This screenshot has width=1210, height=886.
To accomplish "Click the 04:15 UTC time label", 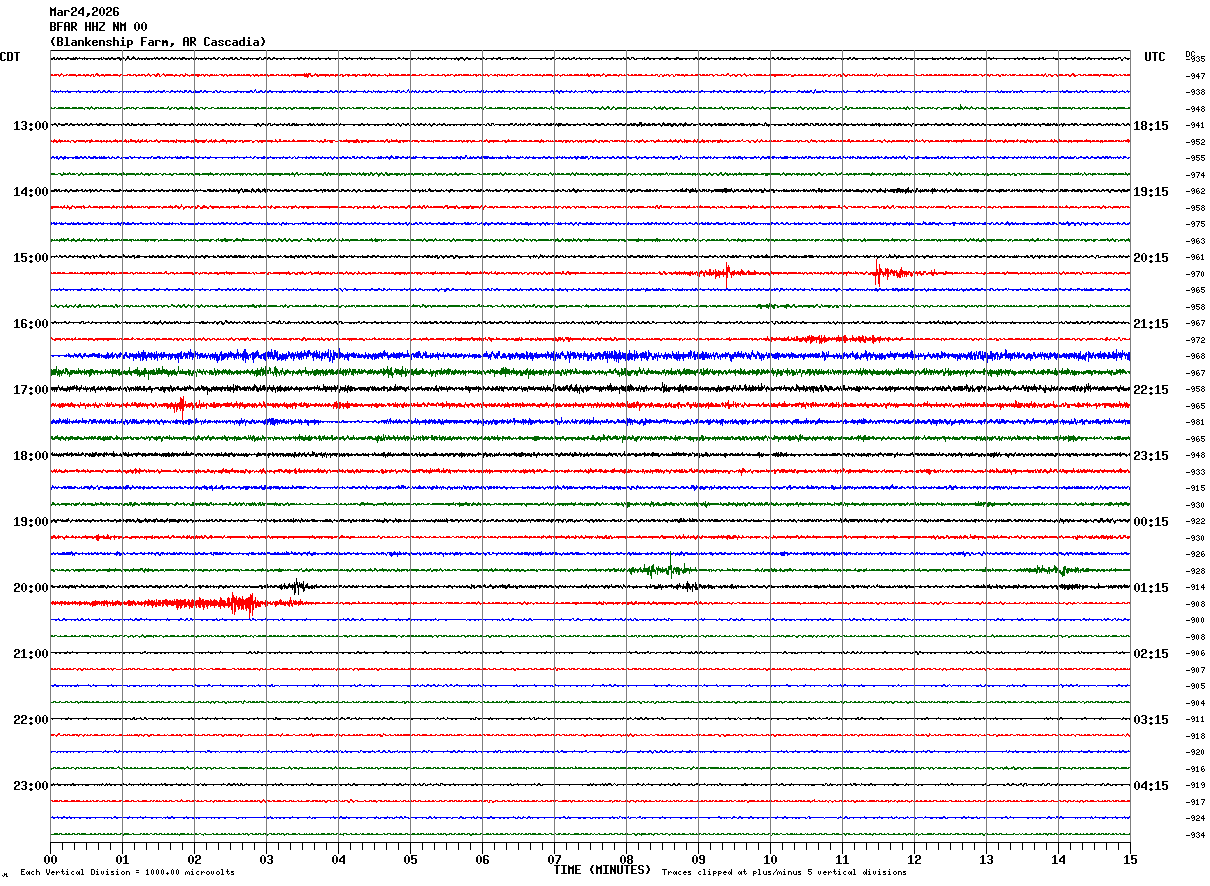I will 1151,786.
